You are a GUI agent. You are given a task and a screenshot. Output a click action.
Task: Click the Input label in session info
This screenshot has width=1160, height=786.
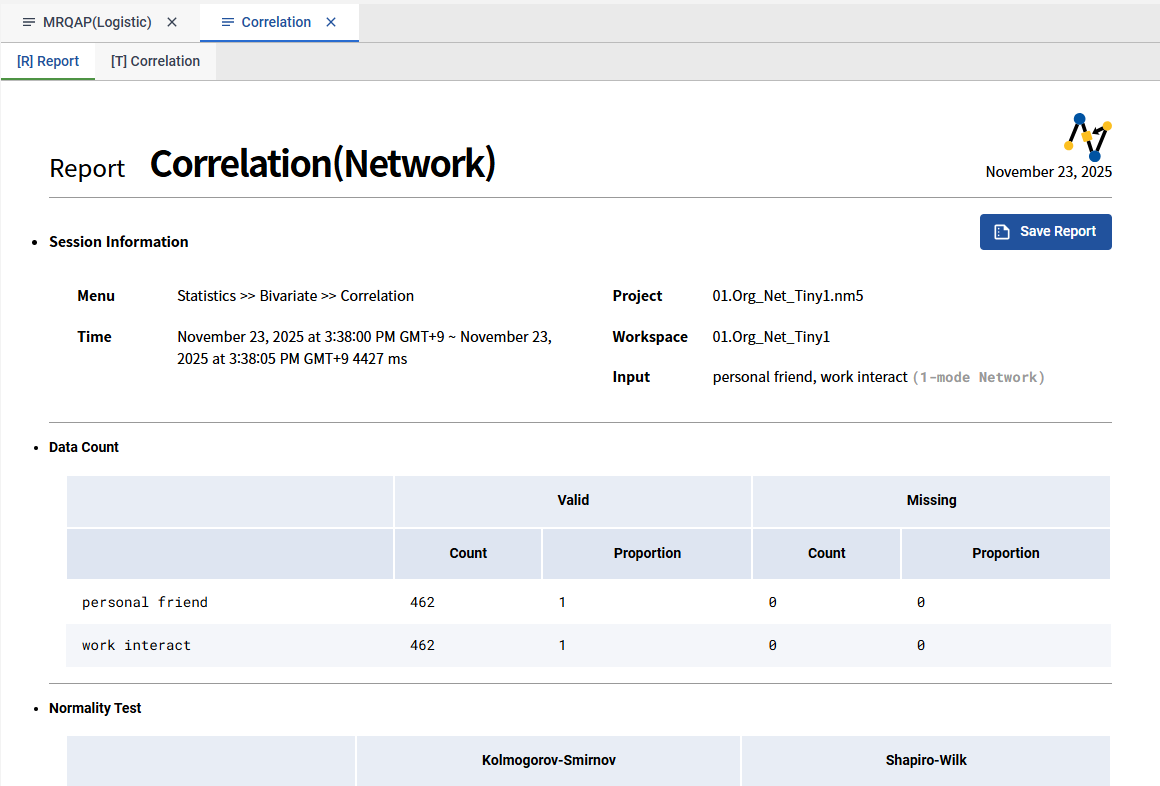click(x=631, y=377)
